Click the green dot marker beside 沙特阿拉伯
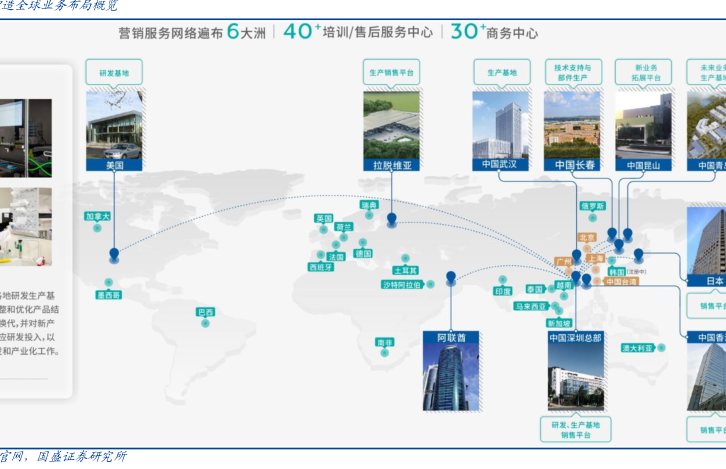 pos(431,285)
